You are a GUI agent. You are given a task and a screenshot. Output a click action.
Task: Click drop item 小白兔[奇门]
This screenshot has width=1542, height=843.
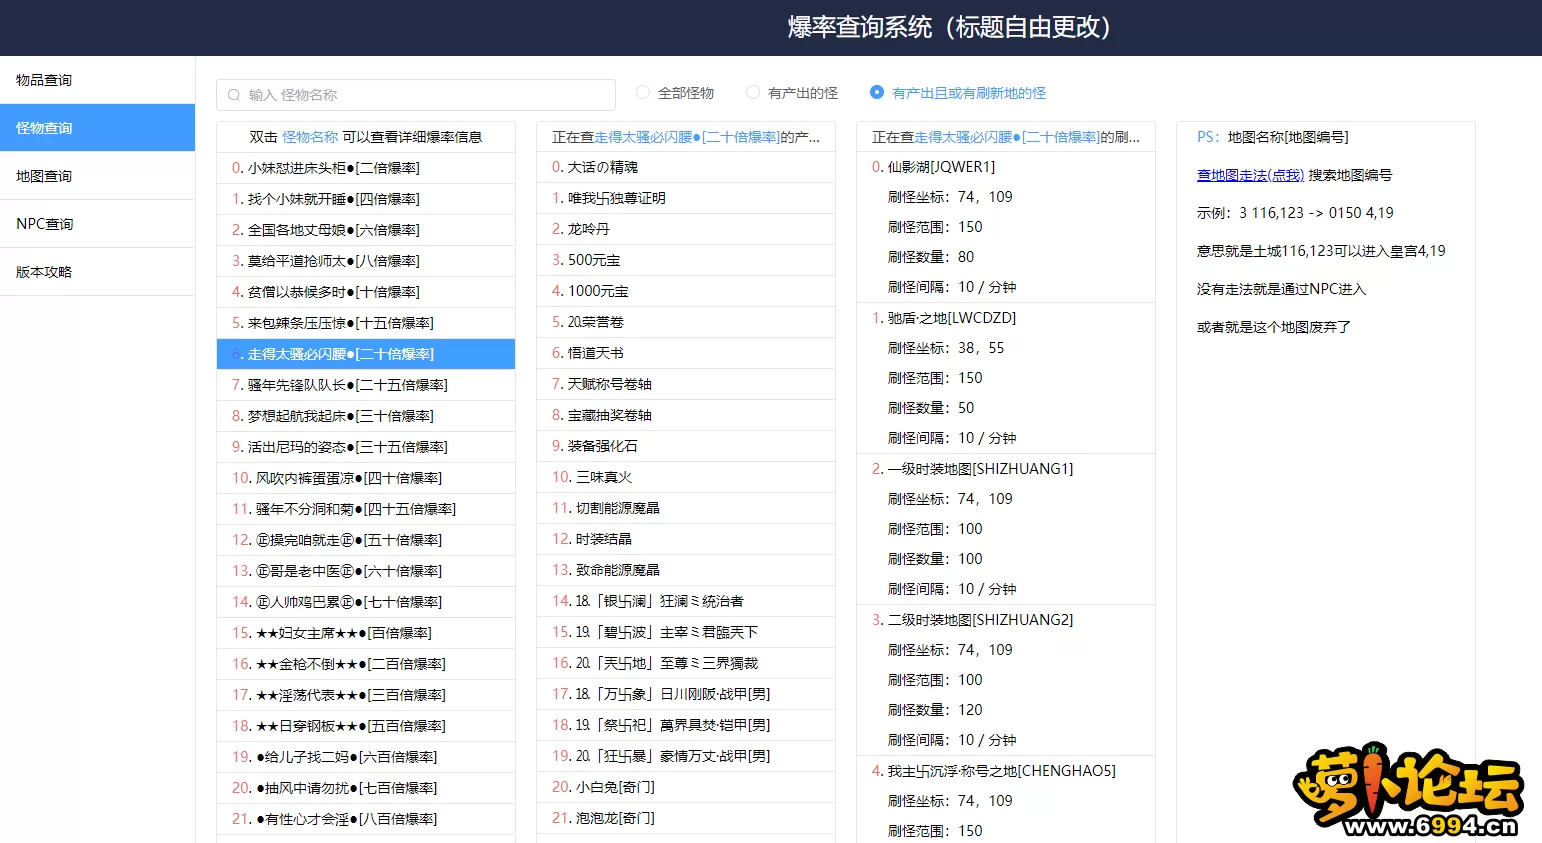pyautogui.click(x=686, y=787)
